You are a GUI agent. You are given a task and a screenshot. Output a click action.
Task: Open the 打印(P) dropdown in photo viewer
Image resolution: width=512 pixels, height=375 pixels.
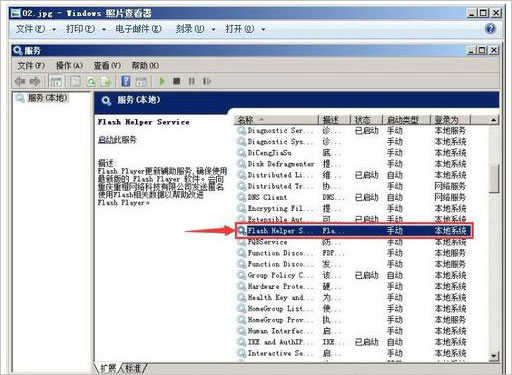click(x=86, y=29)
